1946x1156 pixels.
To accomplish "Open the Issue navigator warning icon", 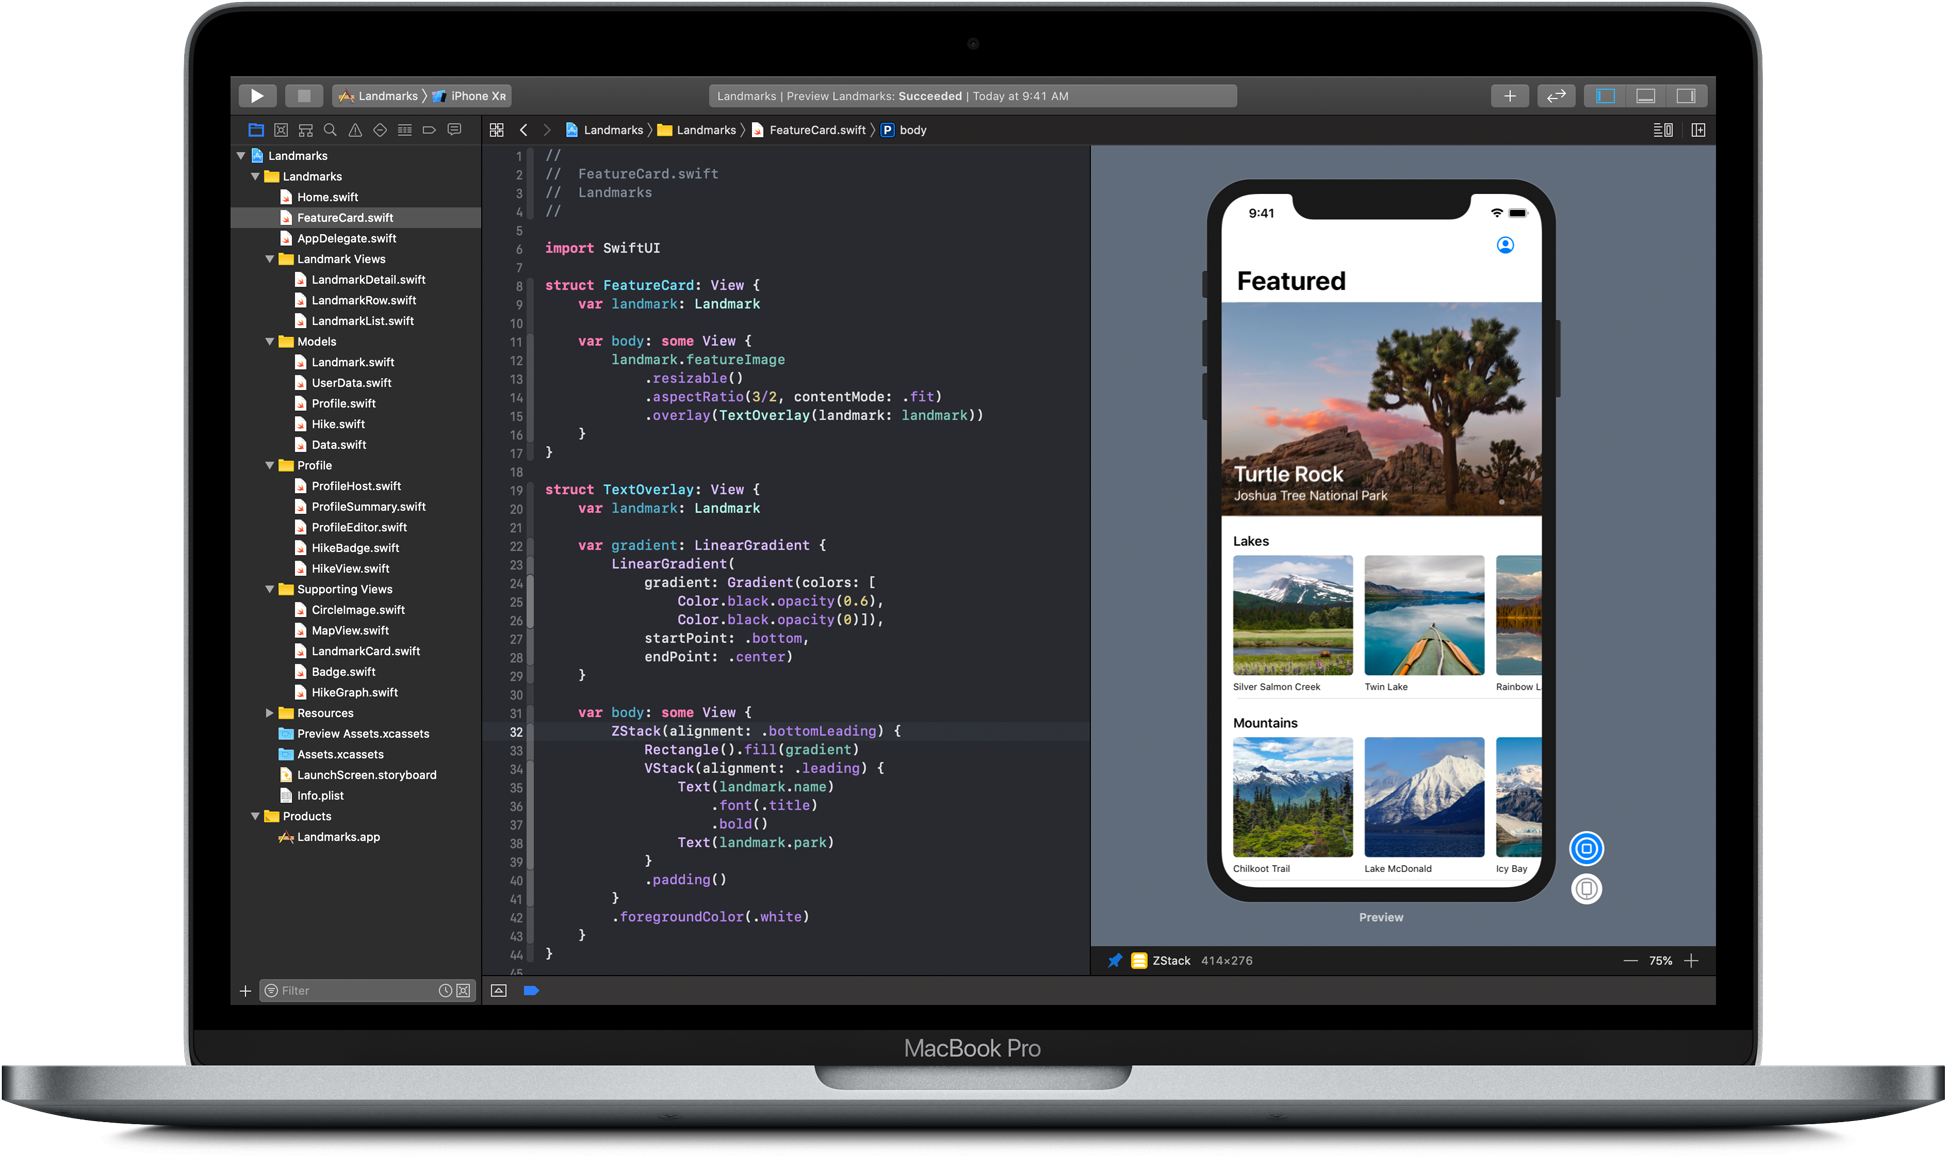I will click(x=355, y=130).
